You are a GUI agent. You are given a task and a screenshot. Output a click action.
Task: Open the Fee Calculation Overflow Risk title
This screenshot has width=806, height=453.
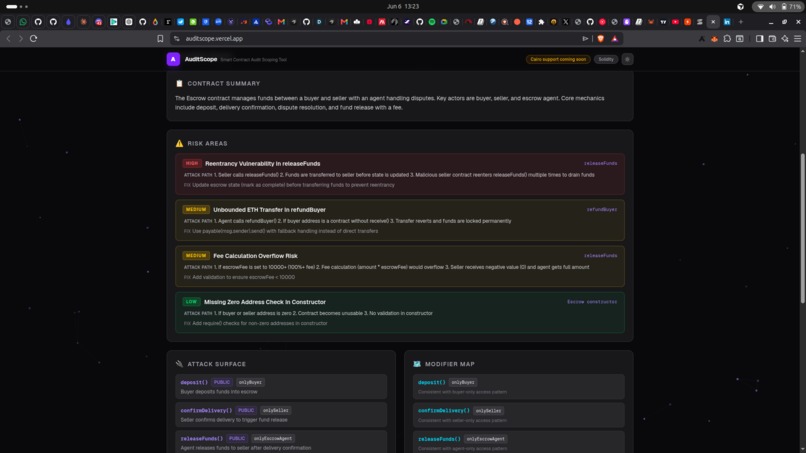pos(255,256)
